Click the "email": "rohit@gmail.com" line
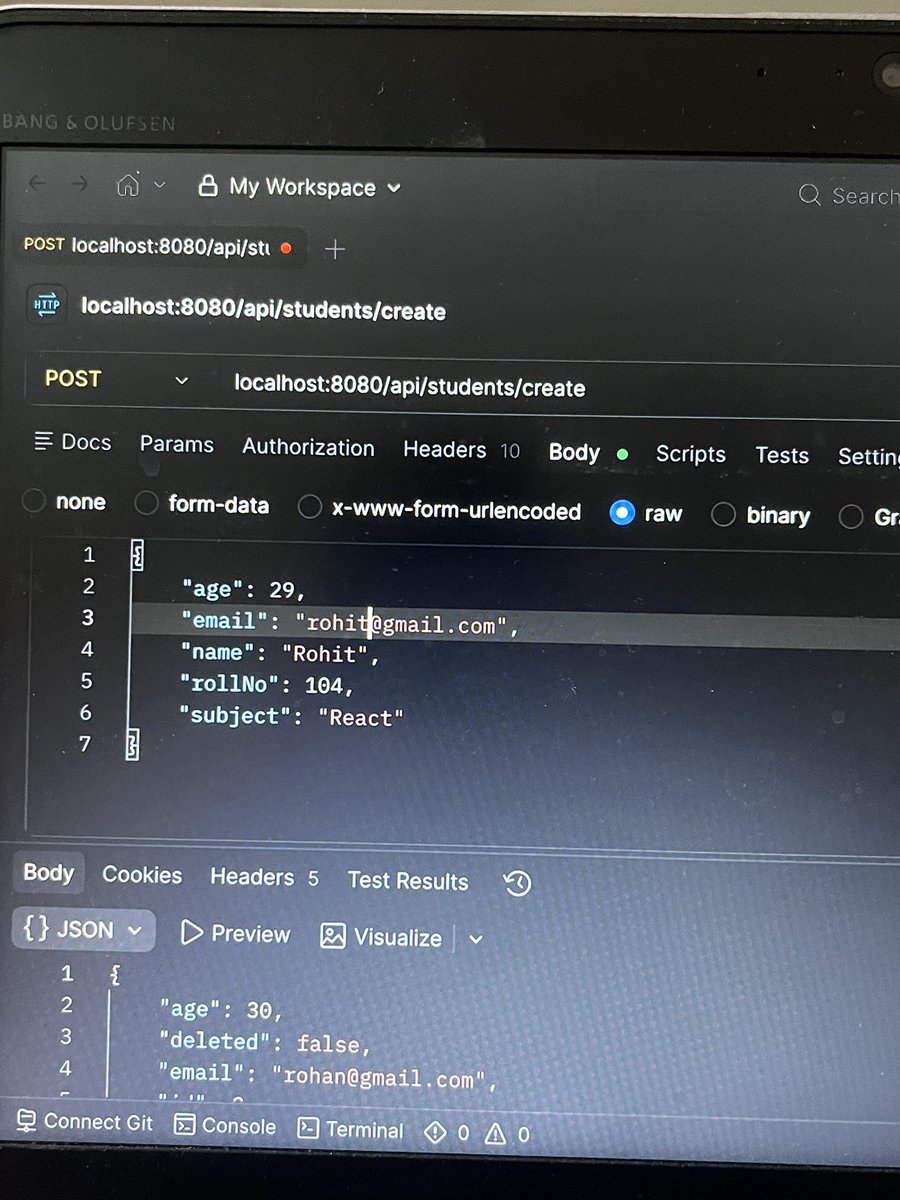This screenshot has width=900, height=1200. coord(350,623)
